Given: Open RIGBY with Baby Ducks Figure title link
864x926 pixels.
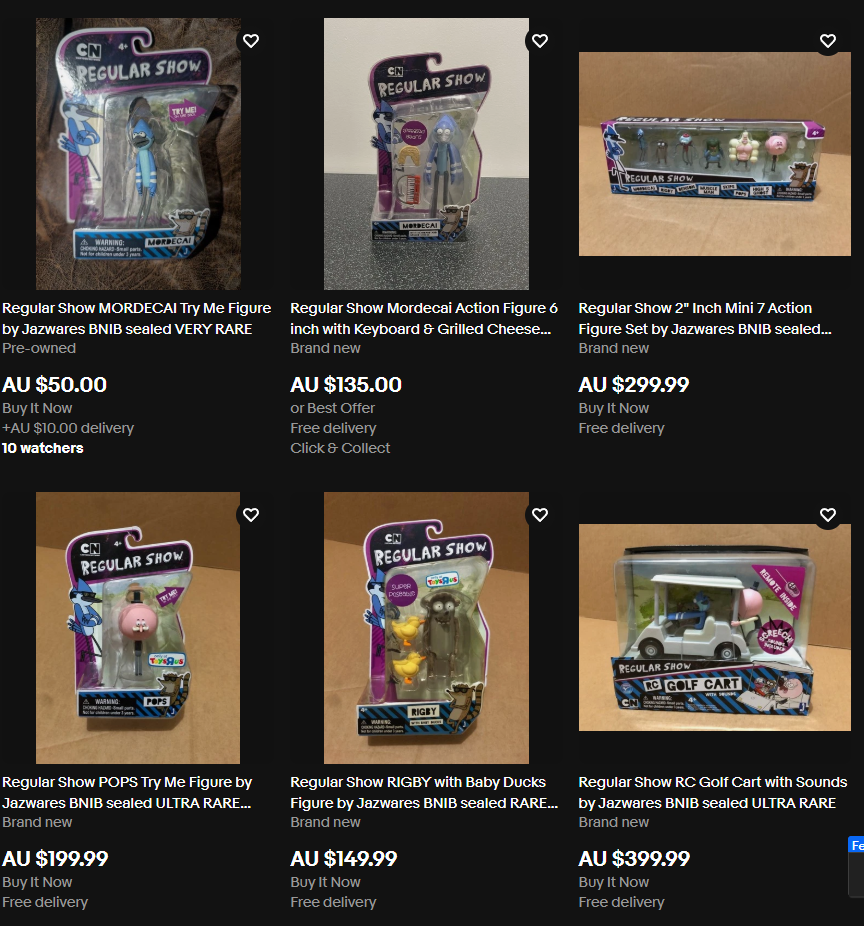Looking at the screenshot, I should [x=424, y=793].
